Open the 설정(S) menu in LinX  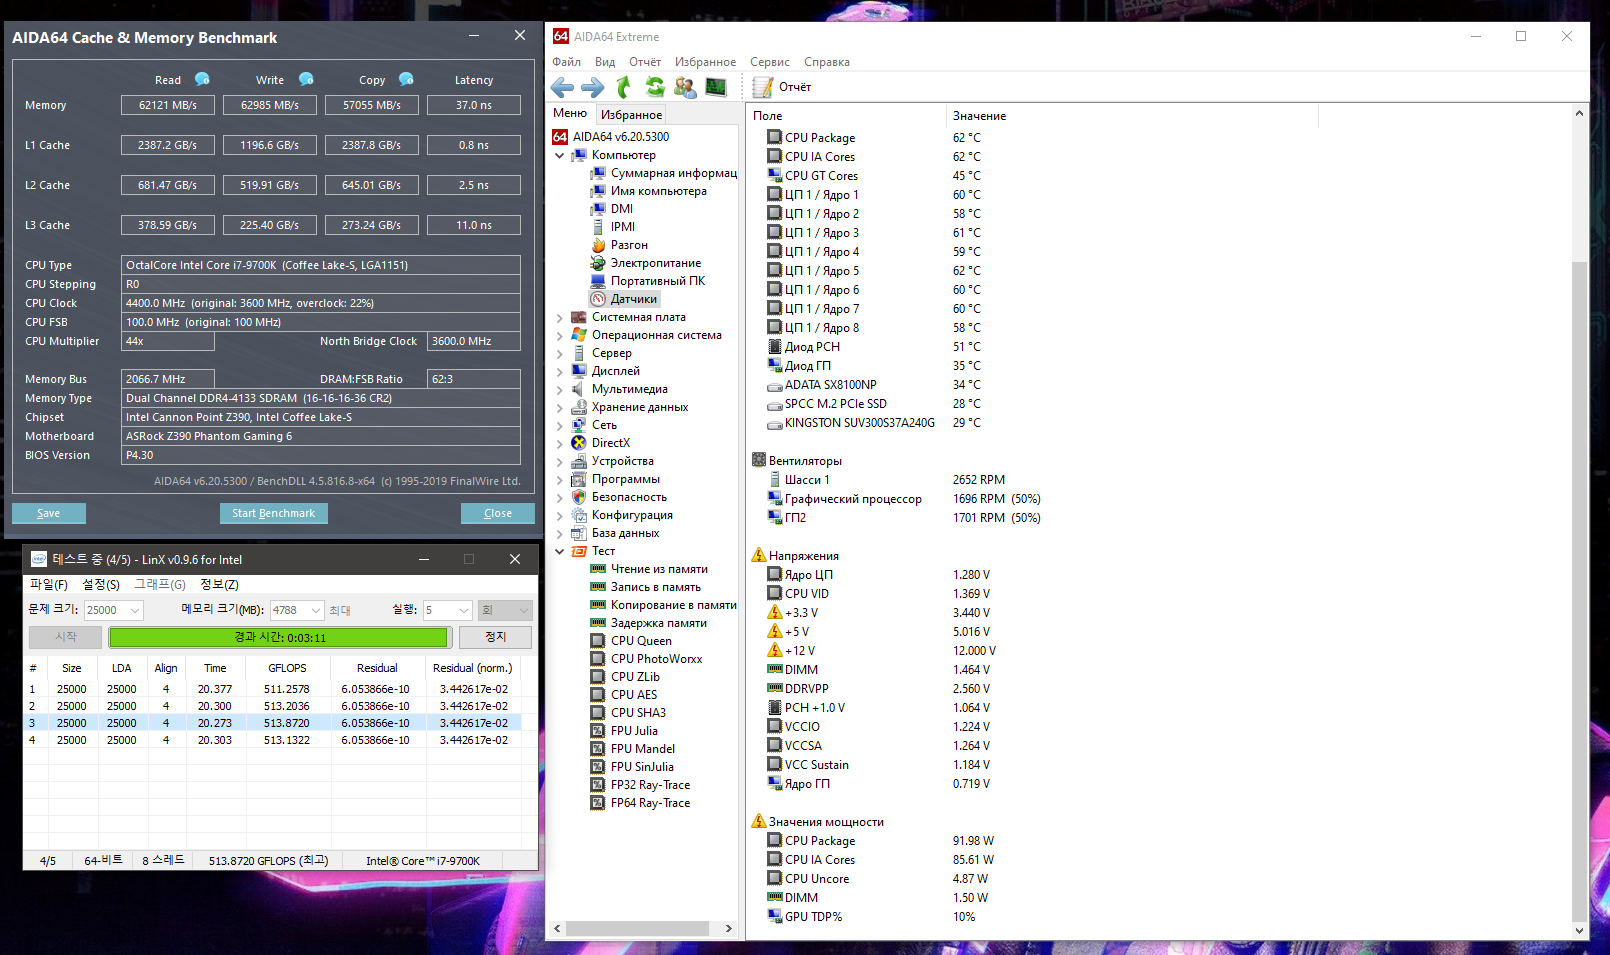[x=101, y=585]
